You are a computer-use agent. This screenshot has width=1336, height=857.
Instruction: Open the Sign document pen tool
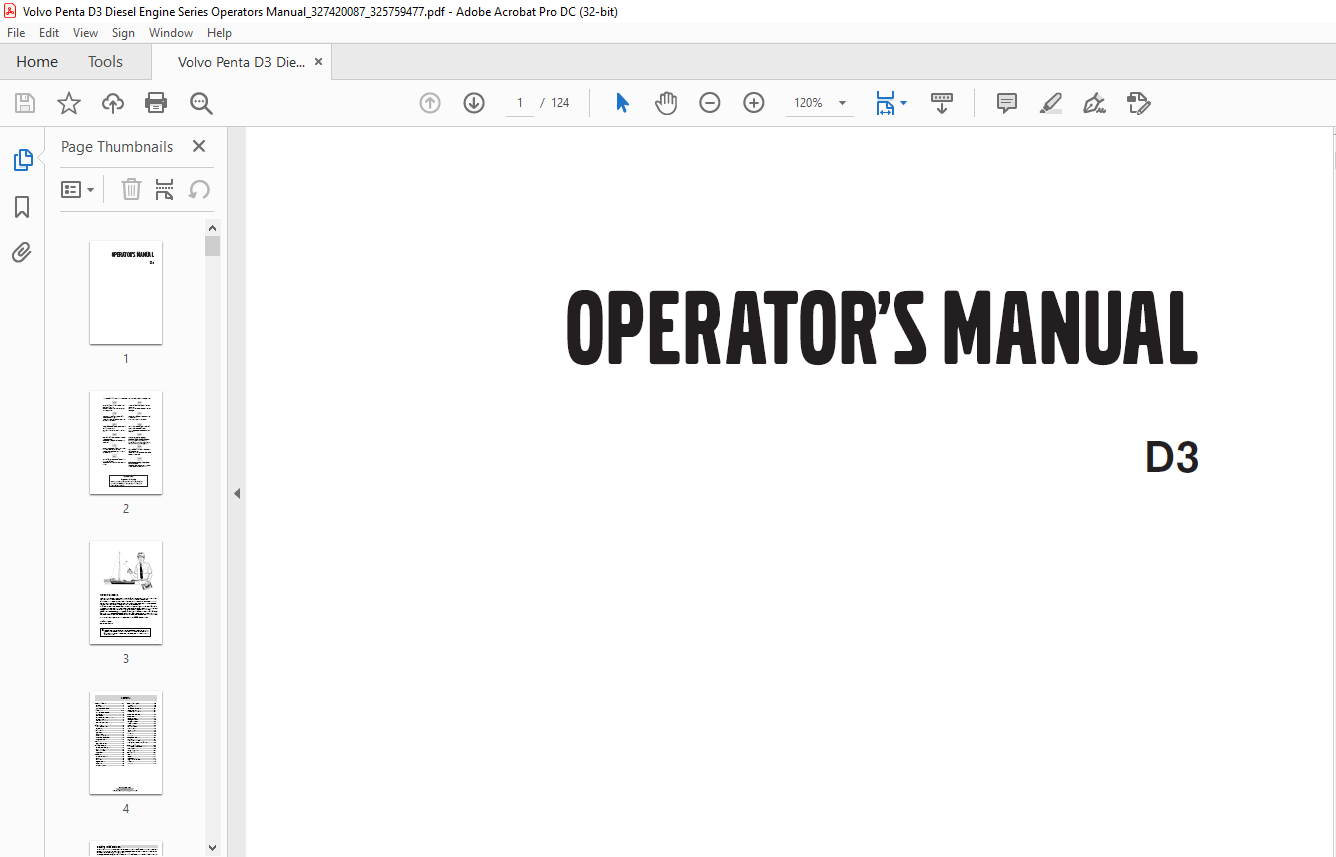[1094, 103]
